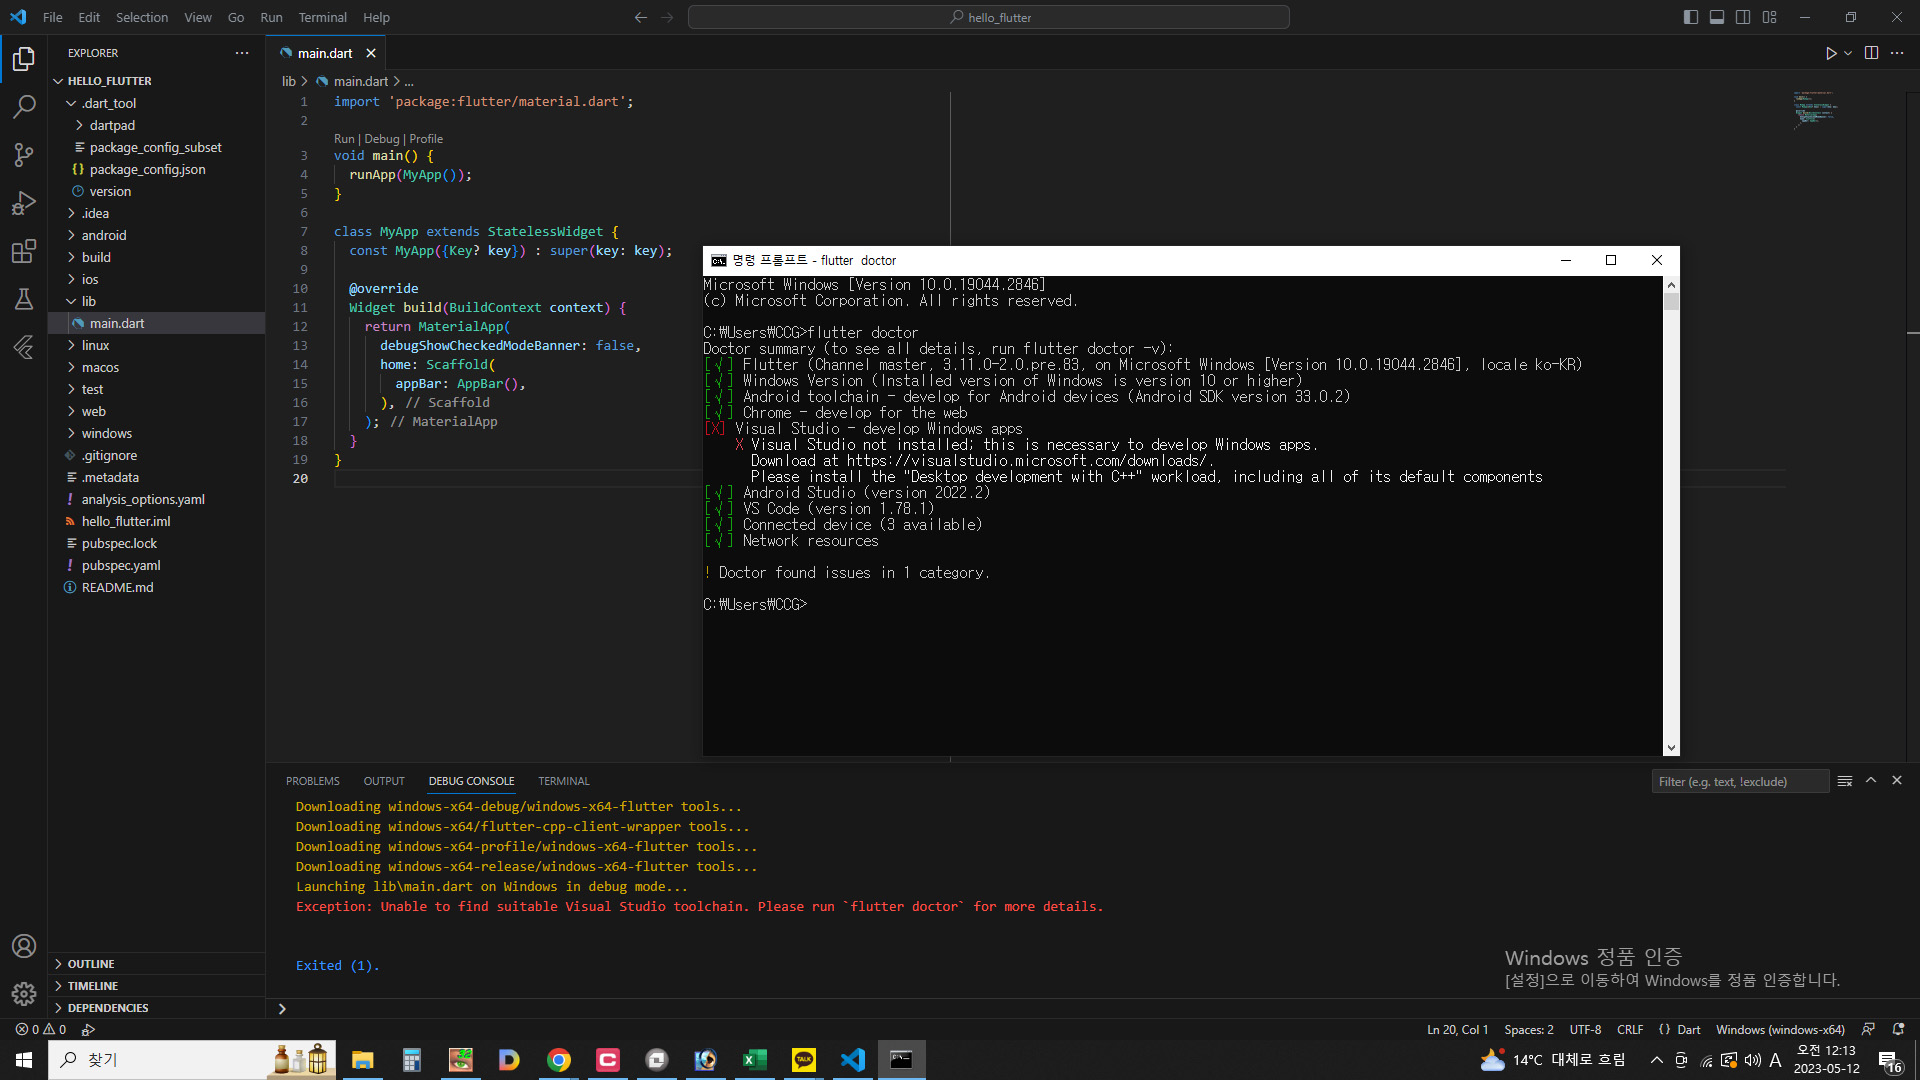
Task: Open Source Control view
Action: pyautogui.click(x=24, y=155)
